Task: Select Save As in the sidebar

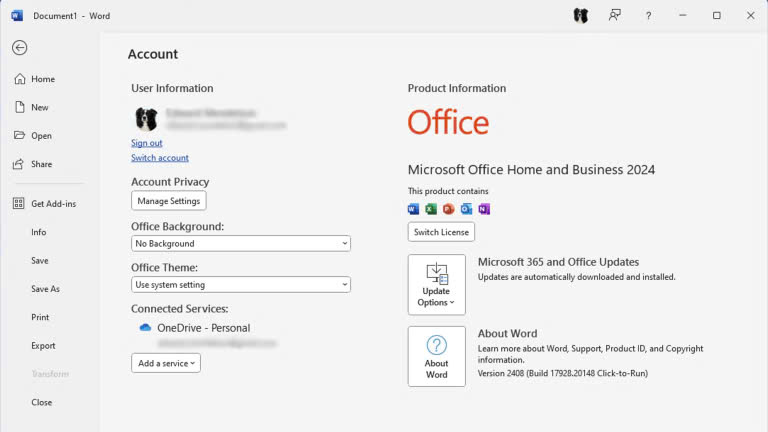Action: click(46, 289)
